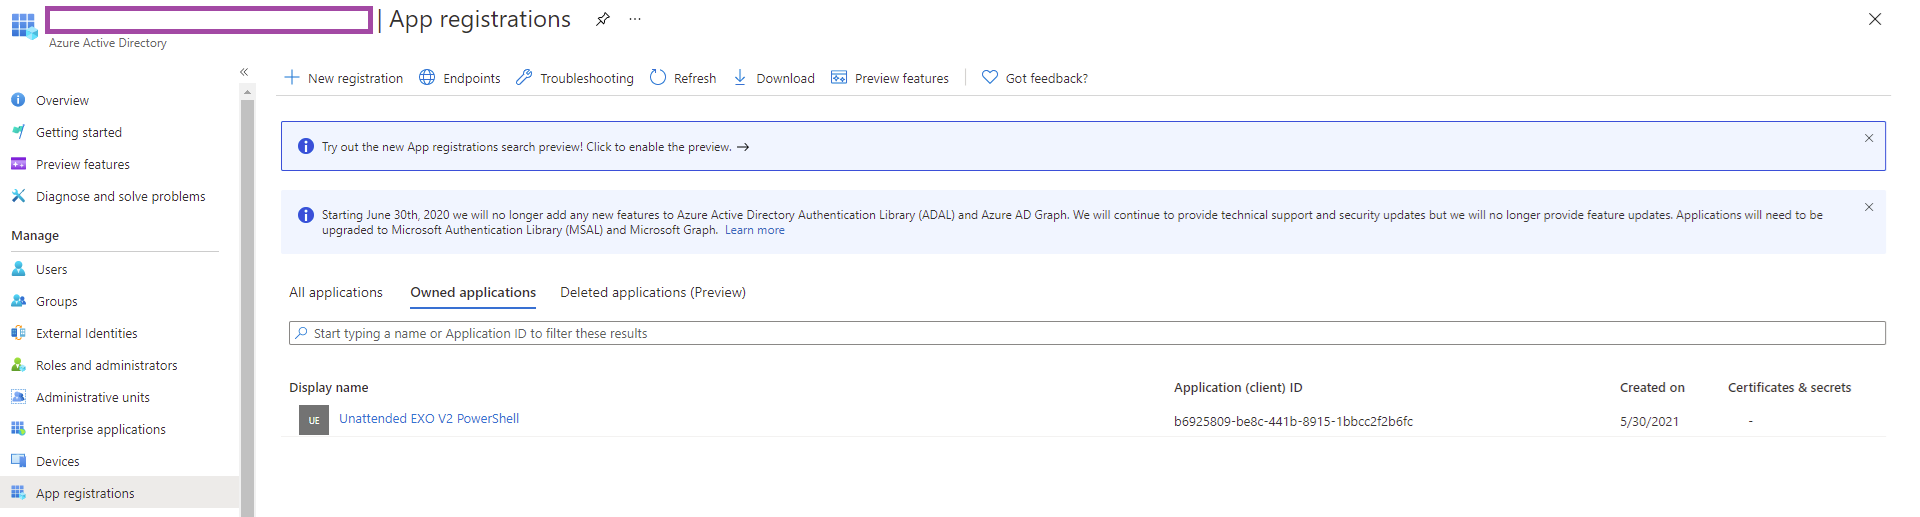Click the Created on column header
Image resolution: width=1920 pixels, height=517 pixels.
[1652, 387]
